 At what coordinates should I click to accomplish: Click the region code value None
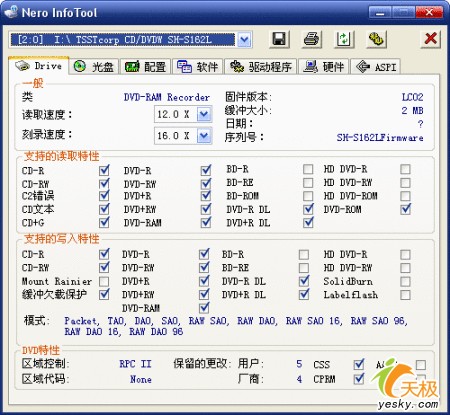[141, 379]
